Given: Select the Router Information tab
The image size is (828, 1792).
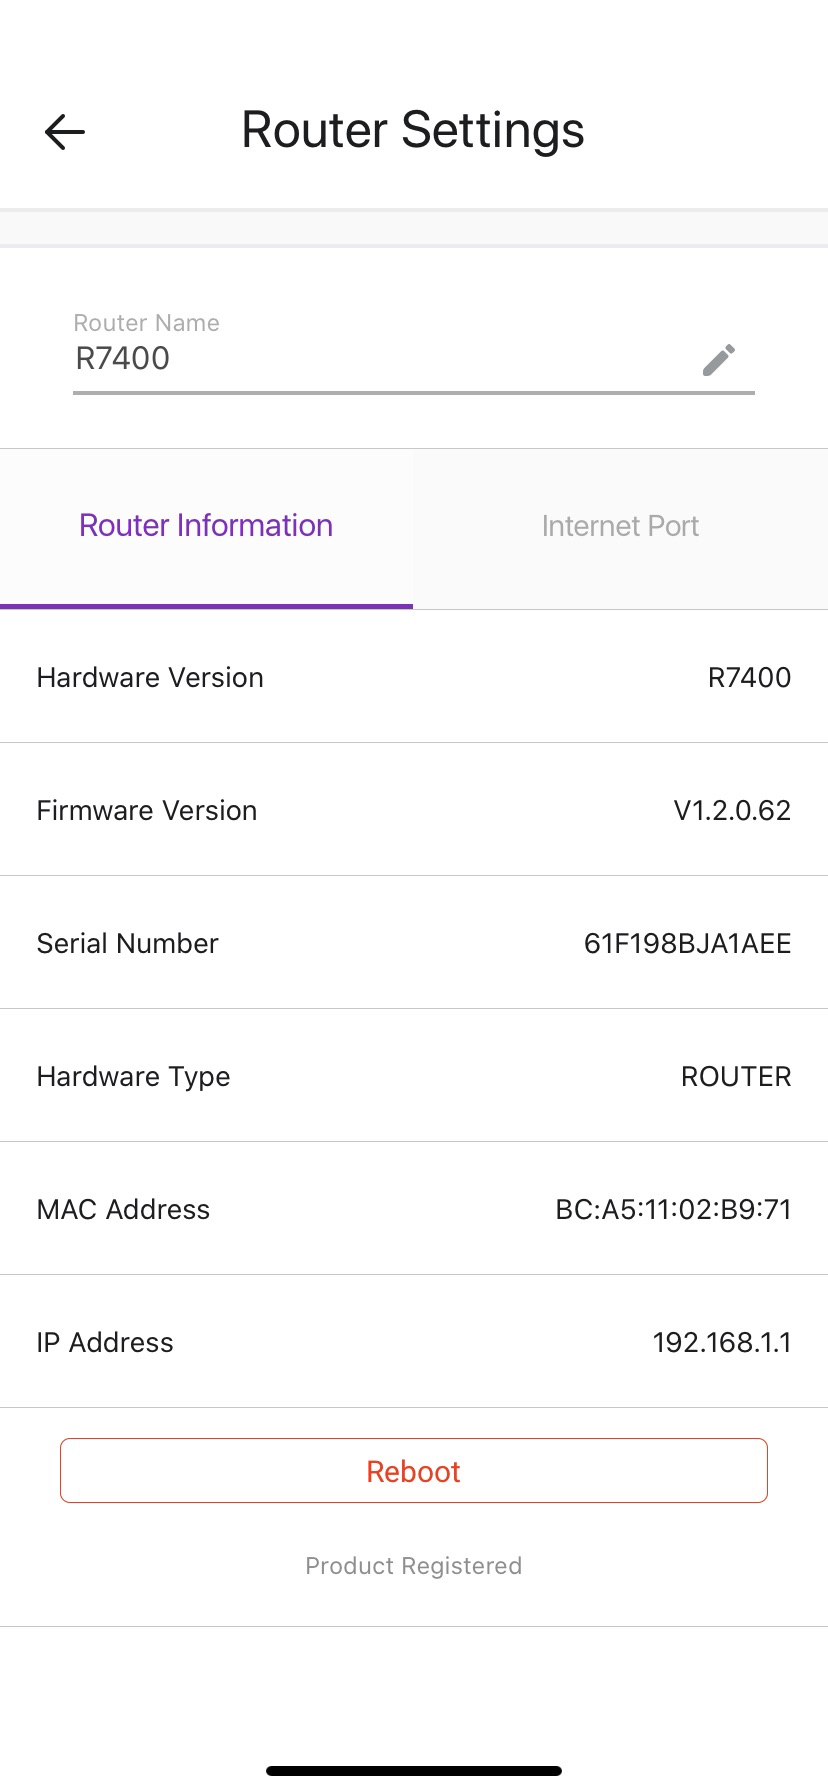Looking at the screenshot, I should [x=206, y=525].
